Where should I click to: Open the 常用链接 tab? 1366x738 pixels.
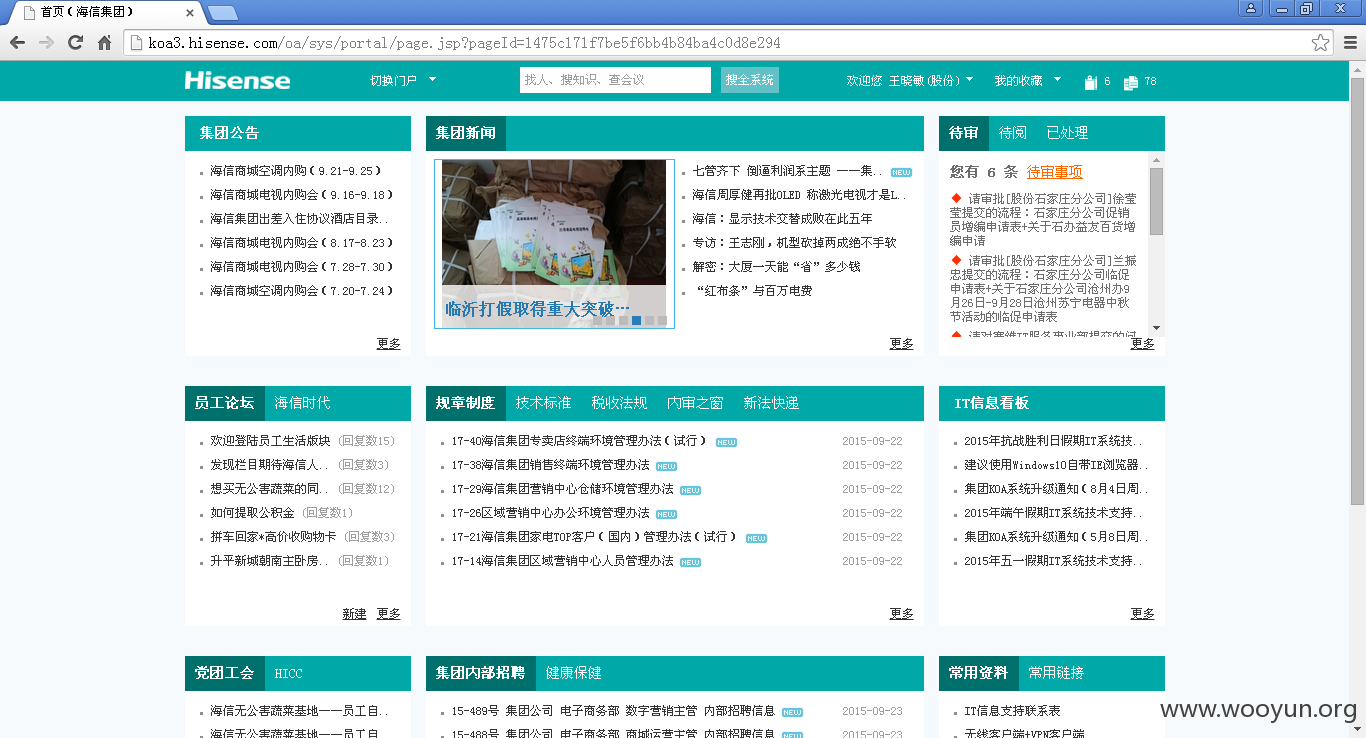pyautogui.click(x=1056, y=673)
